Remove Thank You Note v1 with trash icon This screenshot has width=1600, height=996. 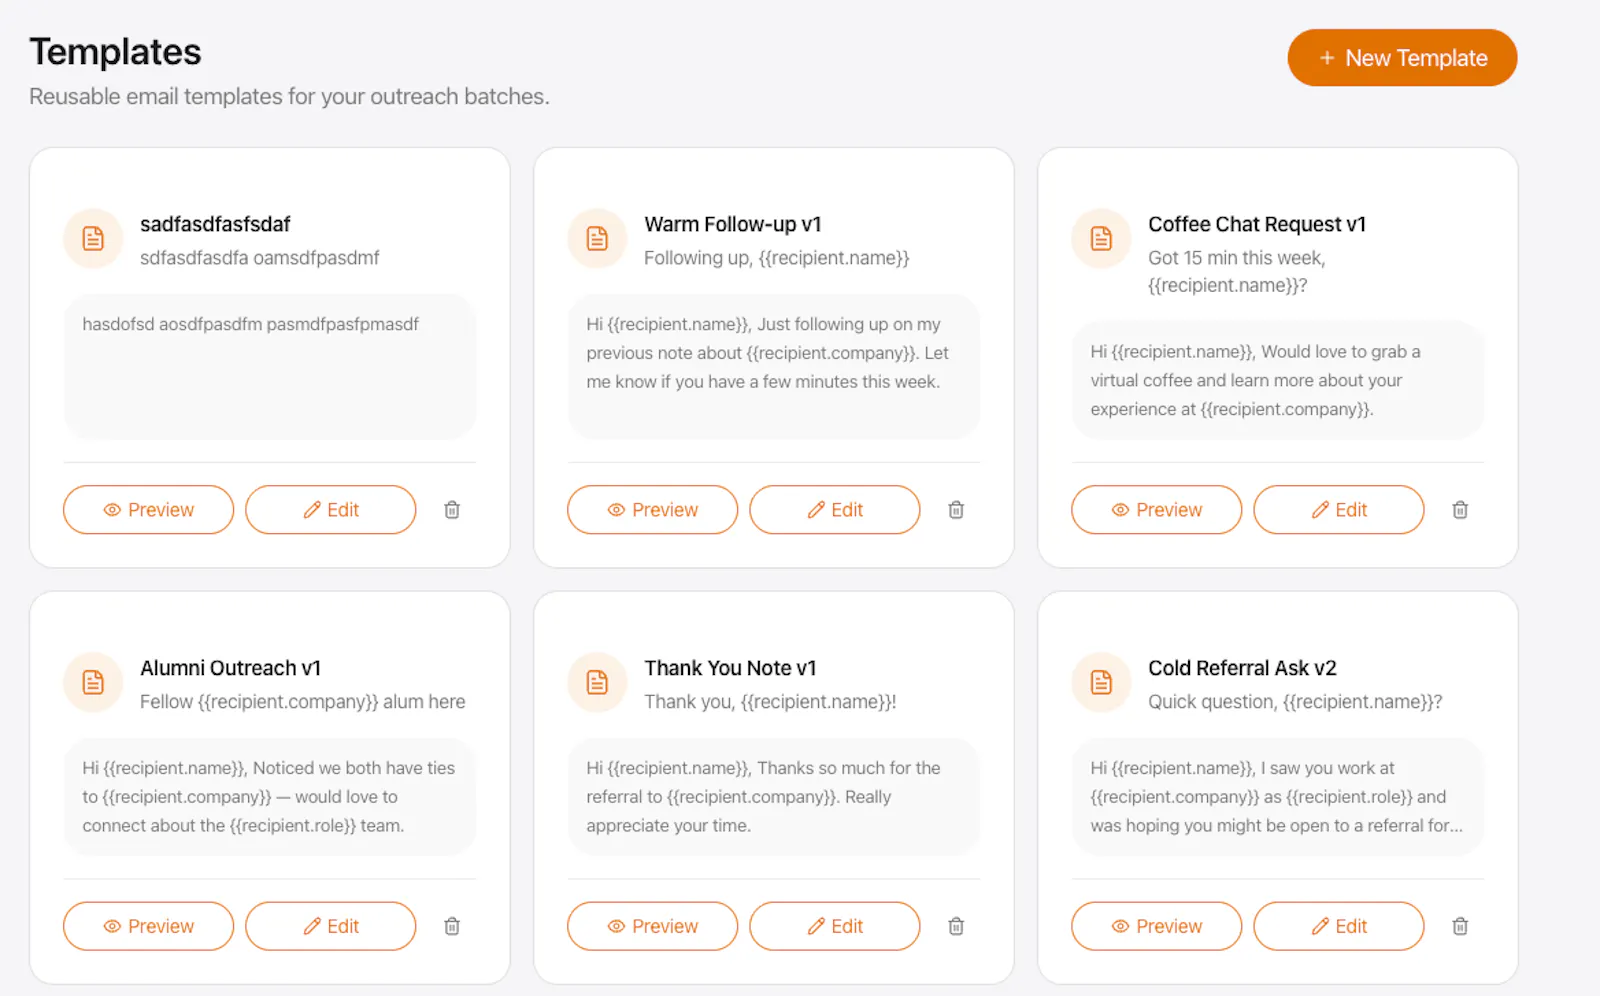(956, 926)
